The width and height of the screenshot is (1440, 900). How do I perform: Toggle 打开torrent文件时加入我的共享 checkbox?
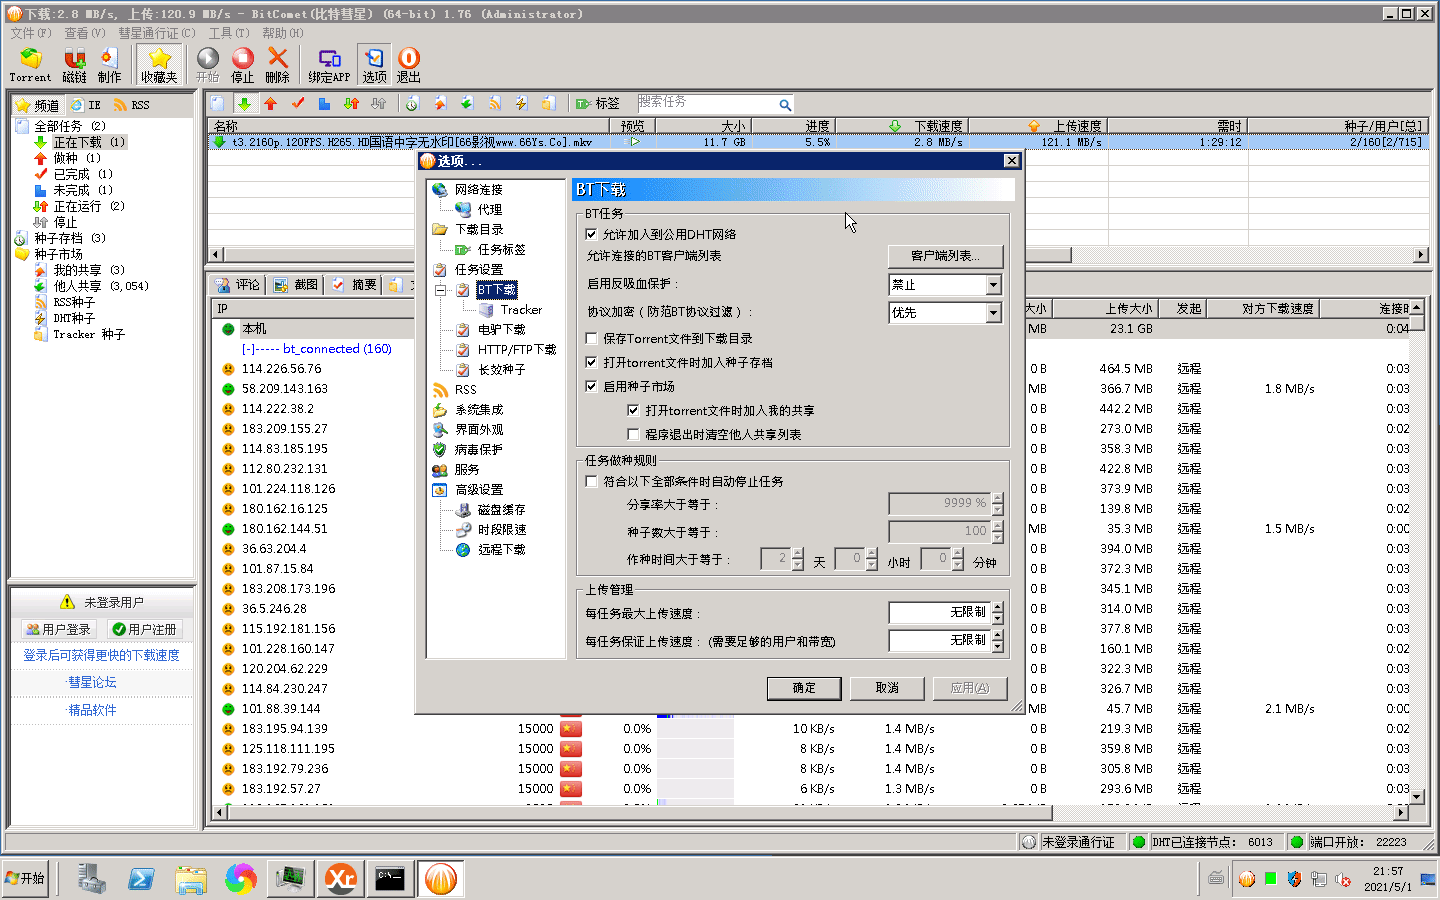pos(633,410)
